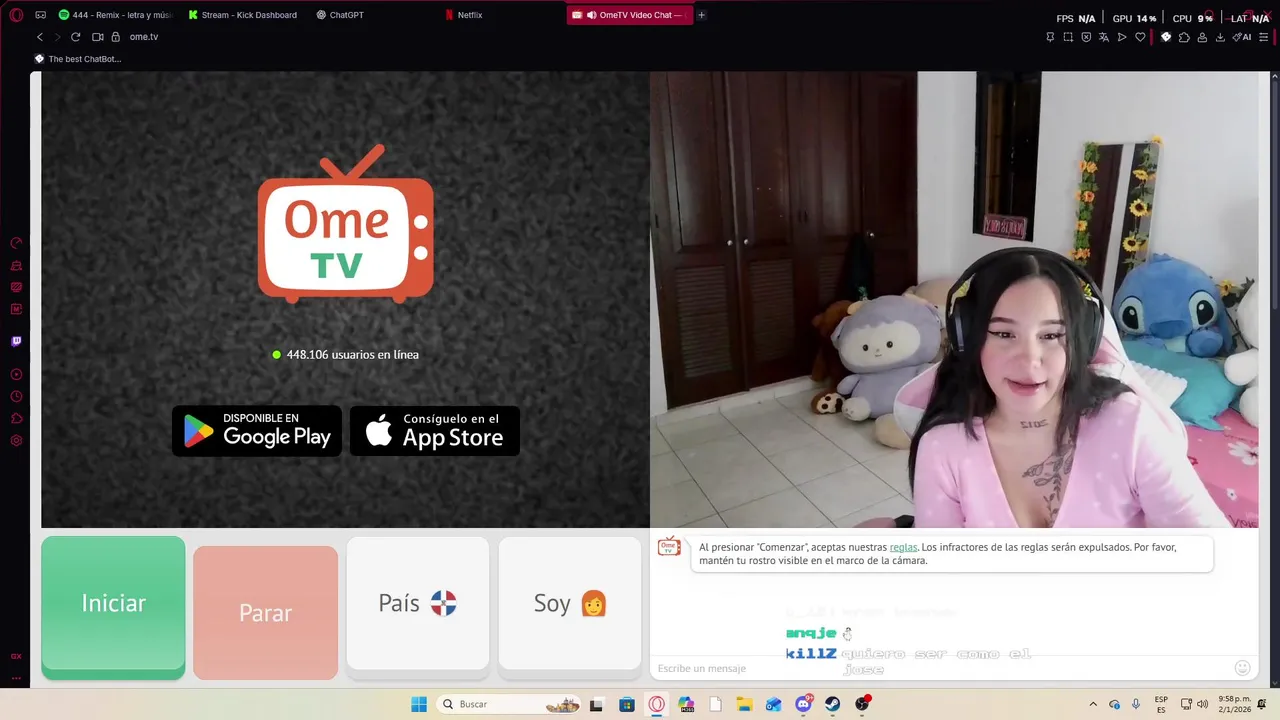This screenshot has width=1280, height=720.
Task: Click the taskbar volume speaker icon
Action: (x=1202, y=704)
